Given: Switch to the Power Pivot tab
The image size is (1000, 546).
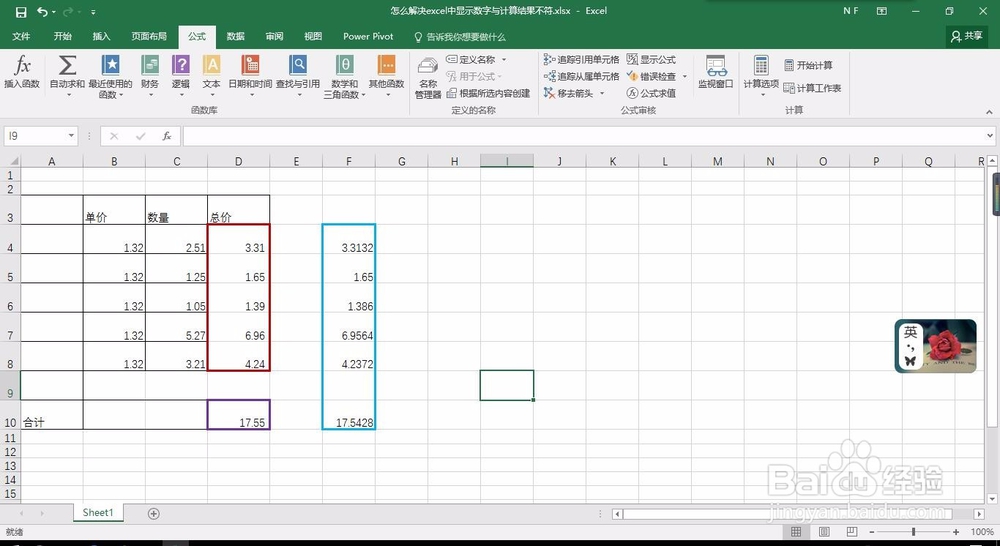Looking at the screenshot, I should pos(368,36).
